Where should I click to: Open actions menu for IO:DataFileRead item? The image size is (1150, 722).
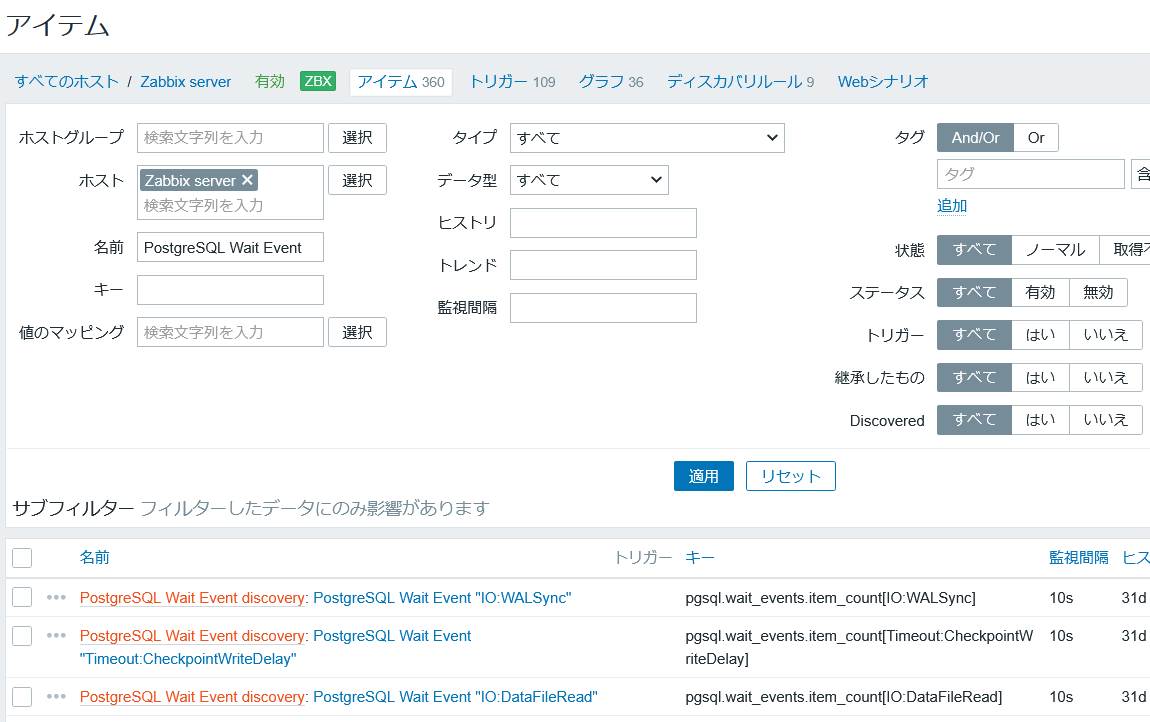click(x=56, y=696)
